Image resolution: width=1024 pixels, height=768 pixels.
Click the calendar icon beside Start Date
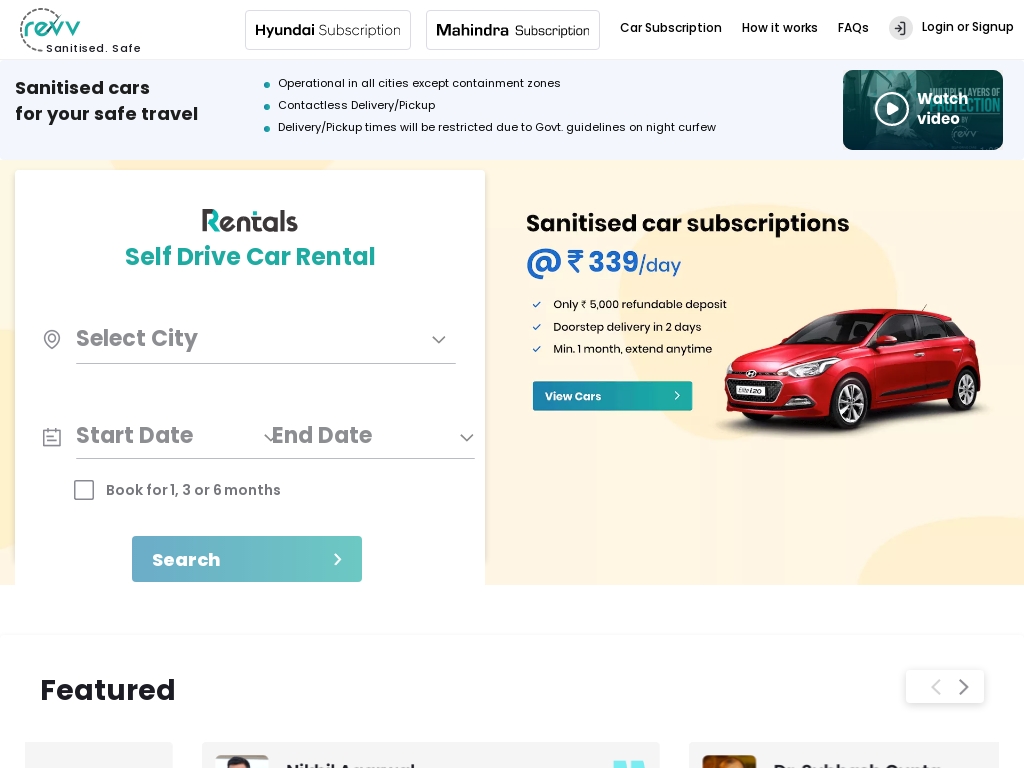tap(52, 437)
